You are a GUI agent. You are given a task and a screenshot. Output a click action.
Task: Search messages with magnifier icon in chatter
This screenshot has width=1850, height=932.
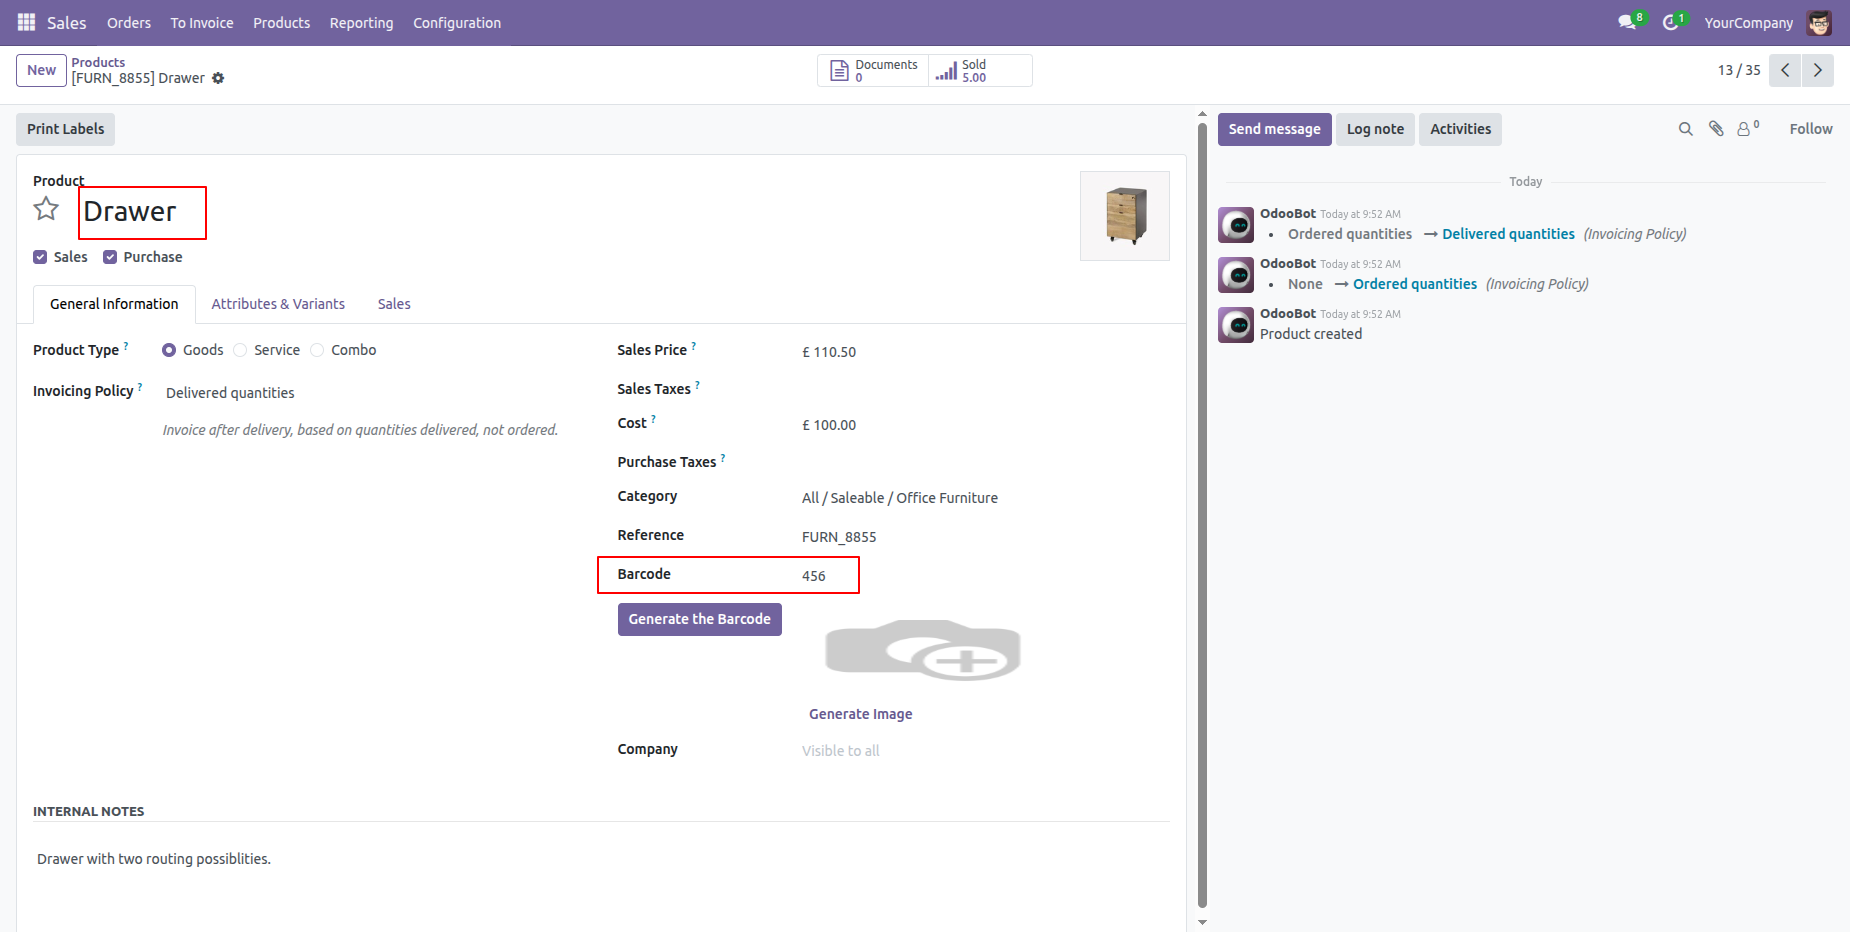pos(1685,129)
